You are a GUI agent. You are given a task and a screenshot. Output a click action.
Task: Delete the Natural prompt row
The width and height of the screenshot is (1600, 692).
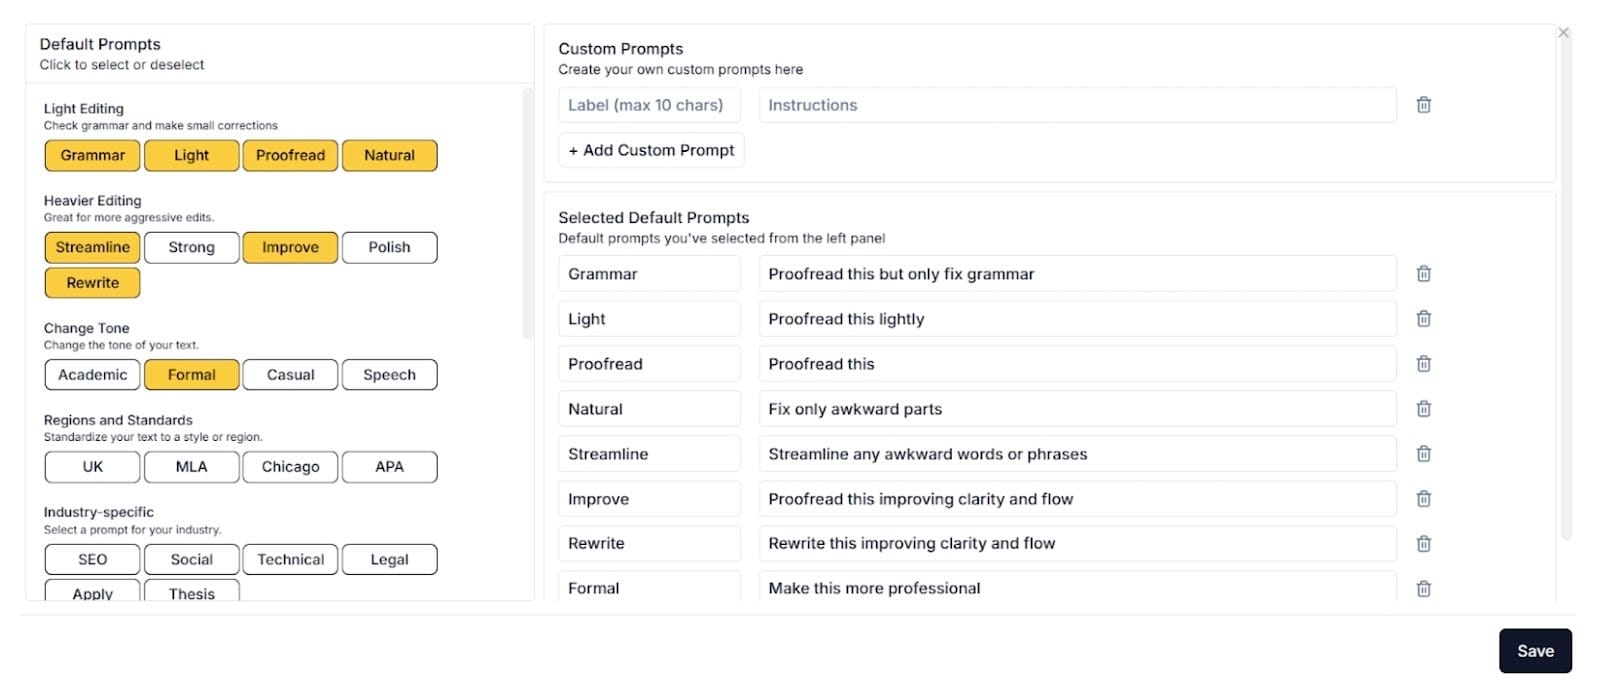1423,409
